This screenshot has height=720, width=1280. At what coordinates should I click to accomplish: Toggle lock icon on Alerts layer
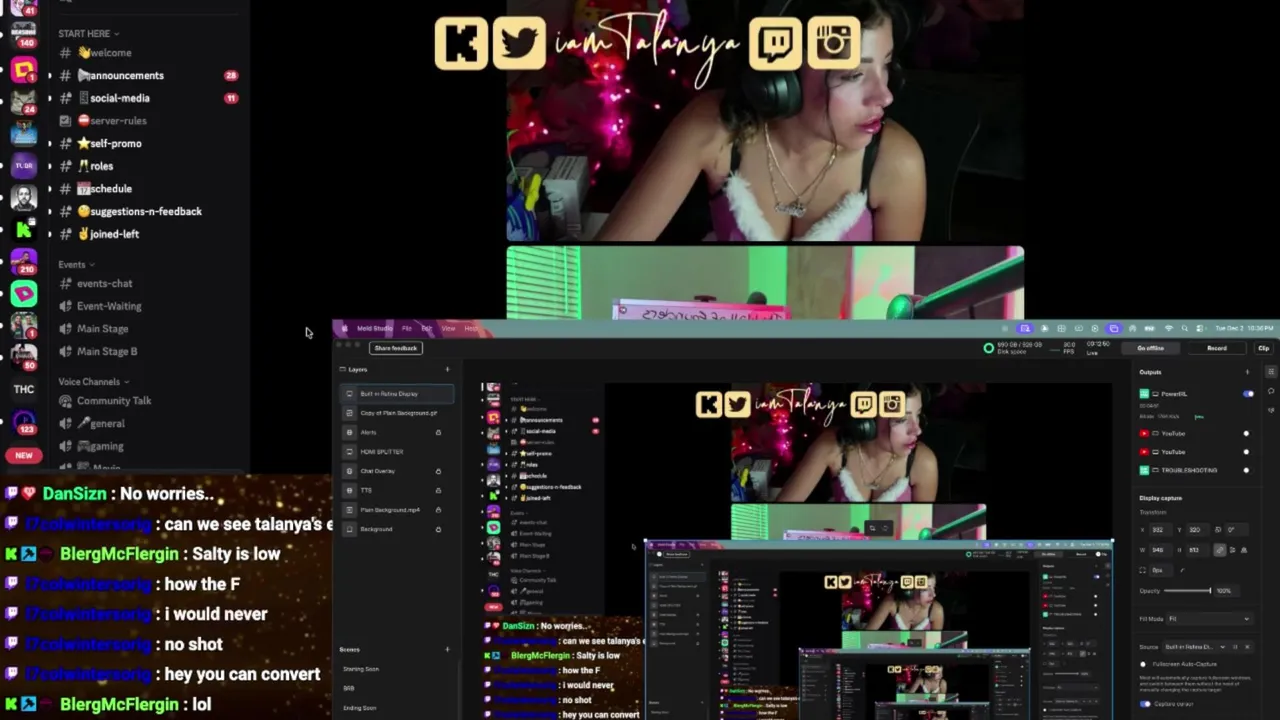pyautogui.click(x=438, y=432)
